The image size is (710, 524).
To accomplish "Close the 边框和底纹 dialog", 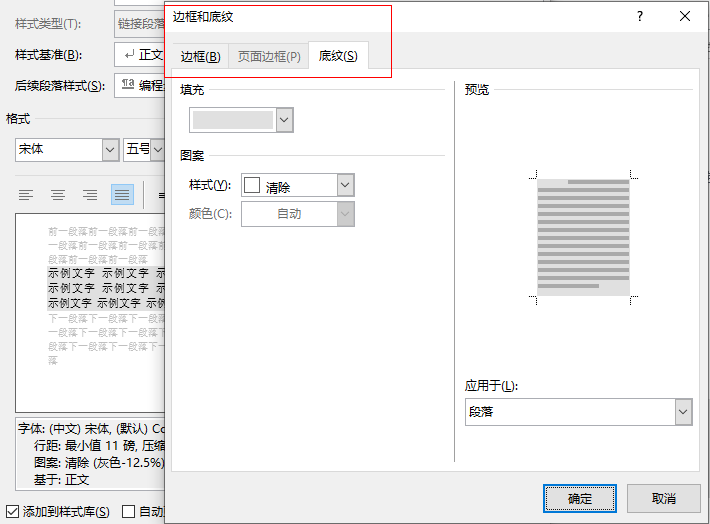I will (685, 17).
